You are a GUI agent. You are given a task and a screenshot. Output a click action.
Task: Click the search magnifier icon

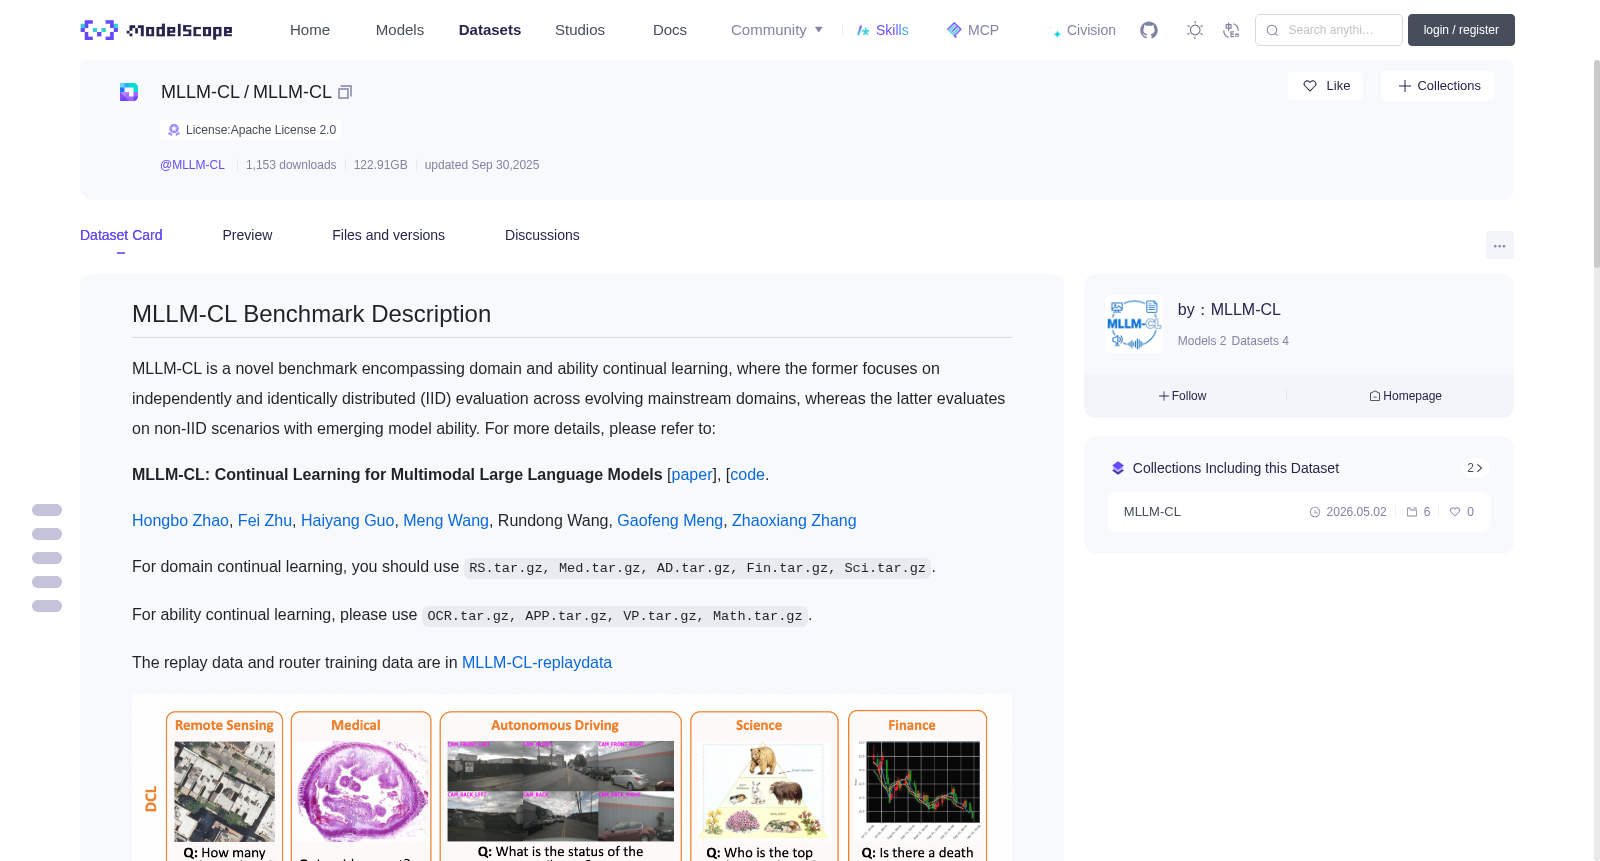coord(1272,30)
